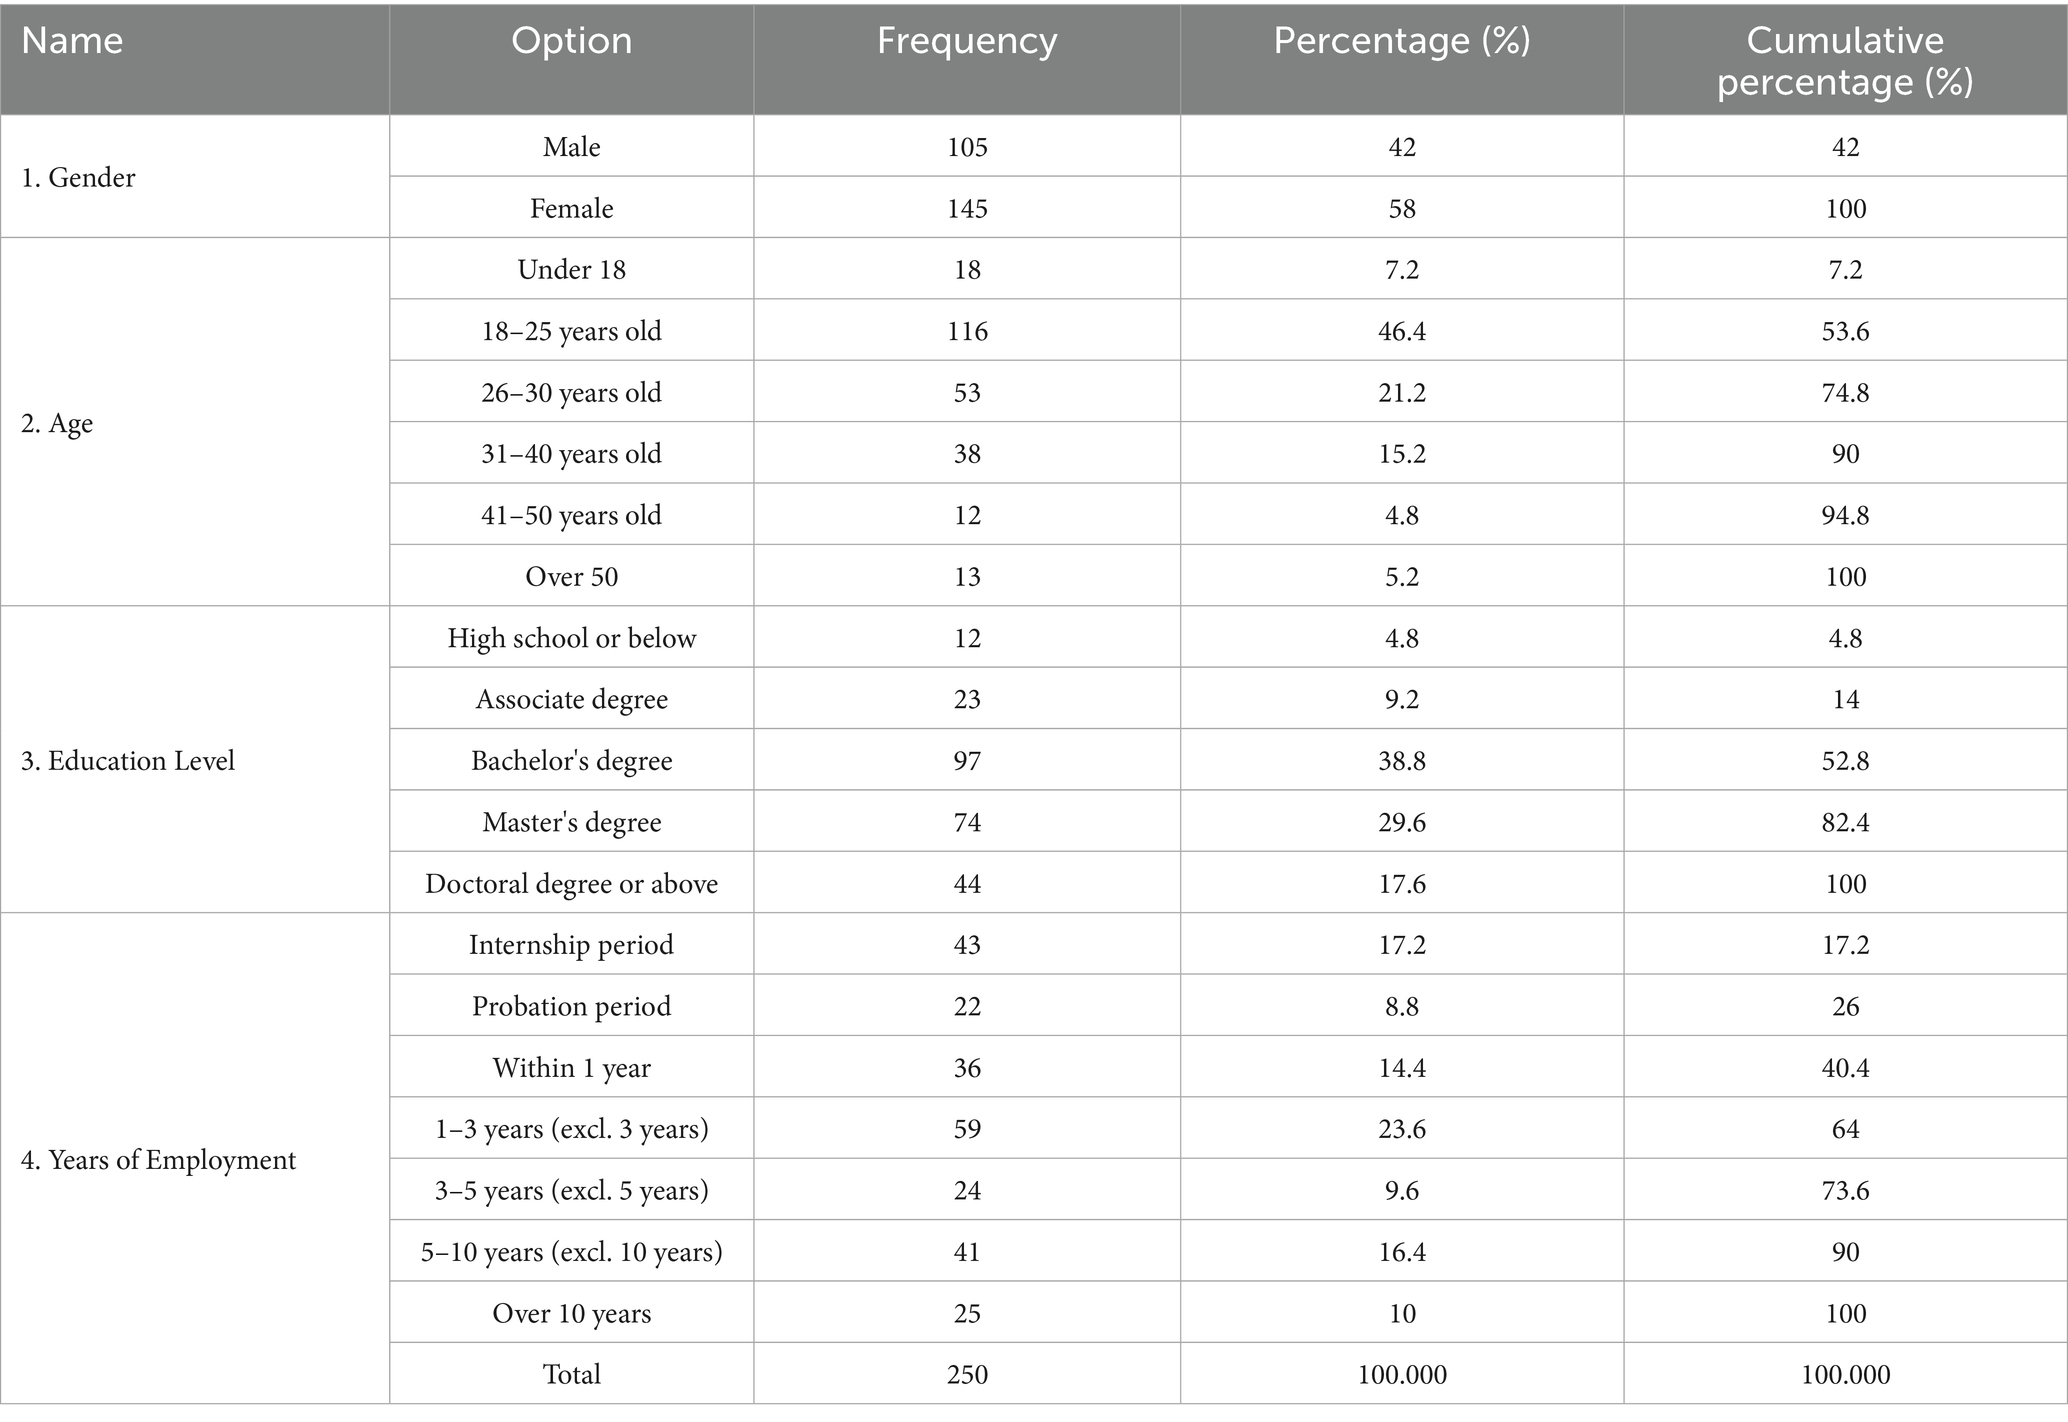Click the 1. Gender row label
The height and width of the screenshot is (1422, 2068).
coord(78,178)
